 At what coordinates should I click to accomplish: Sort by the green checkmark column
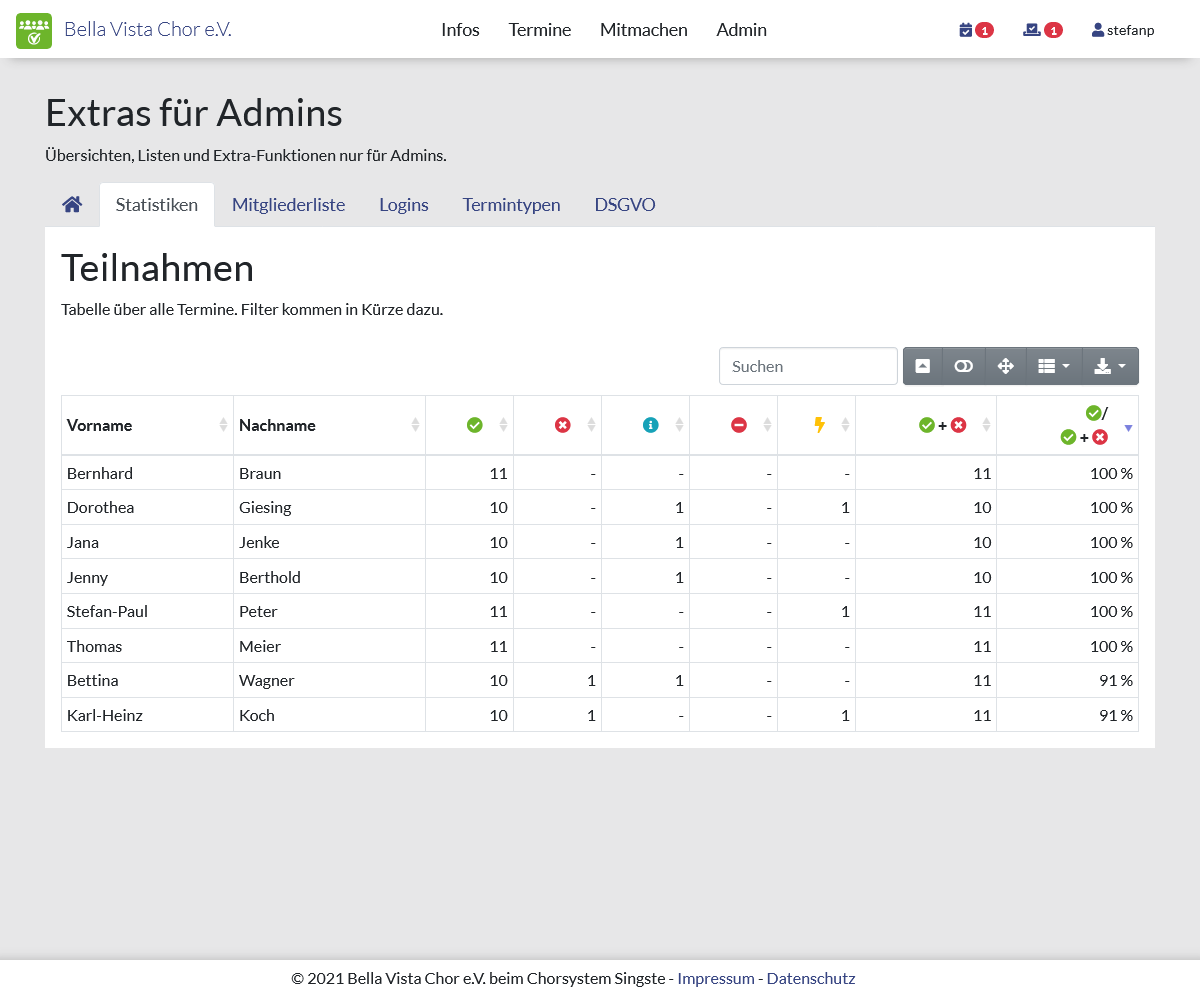tap(474, 425)
